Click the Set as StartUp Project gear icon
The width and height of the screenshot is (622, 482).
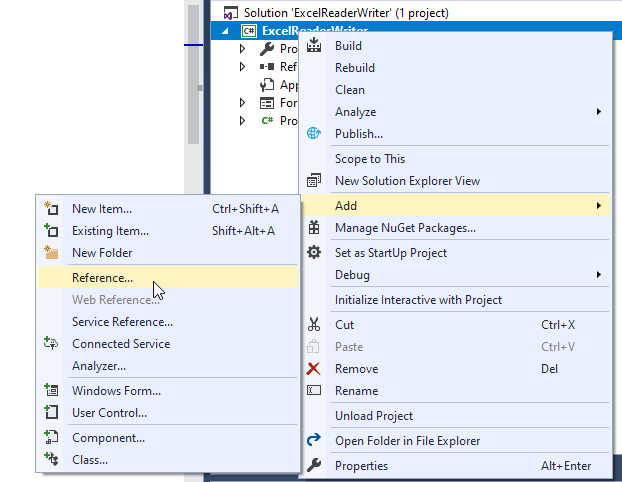pos(314,252)
